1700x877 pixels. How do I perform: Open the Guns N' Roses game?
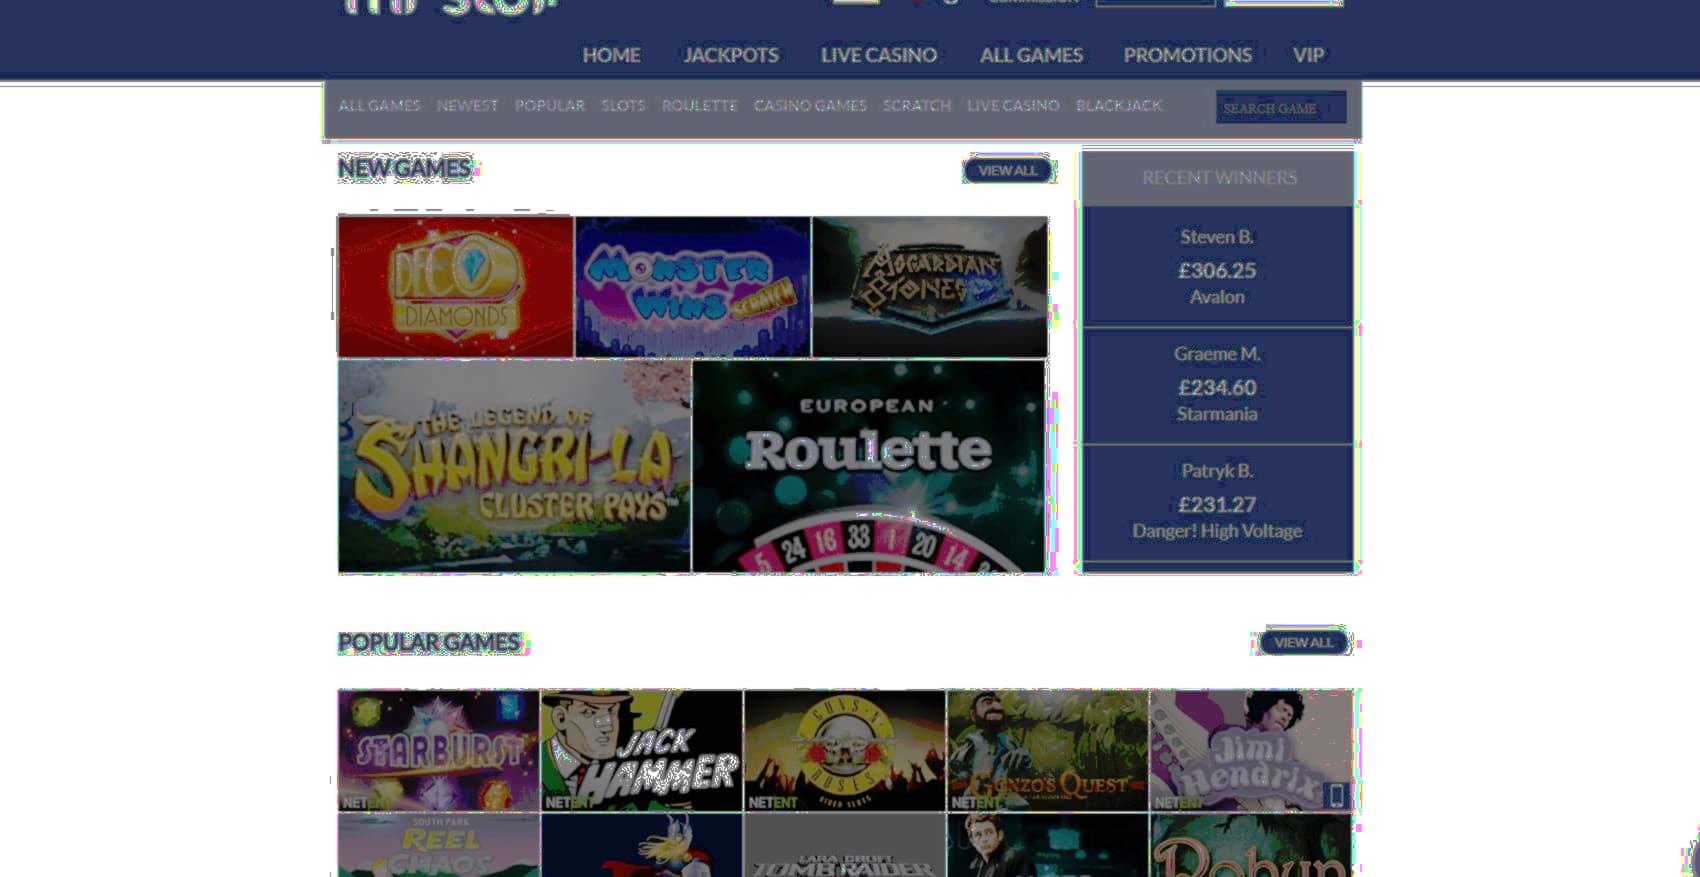click(845, 750)
